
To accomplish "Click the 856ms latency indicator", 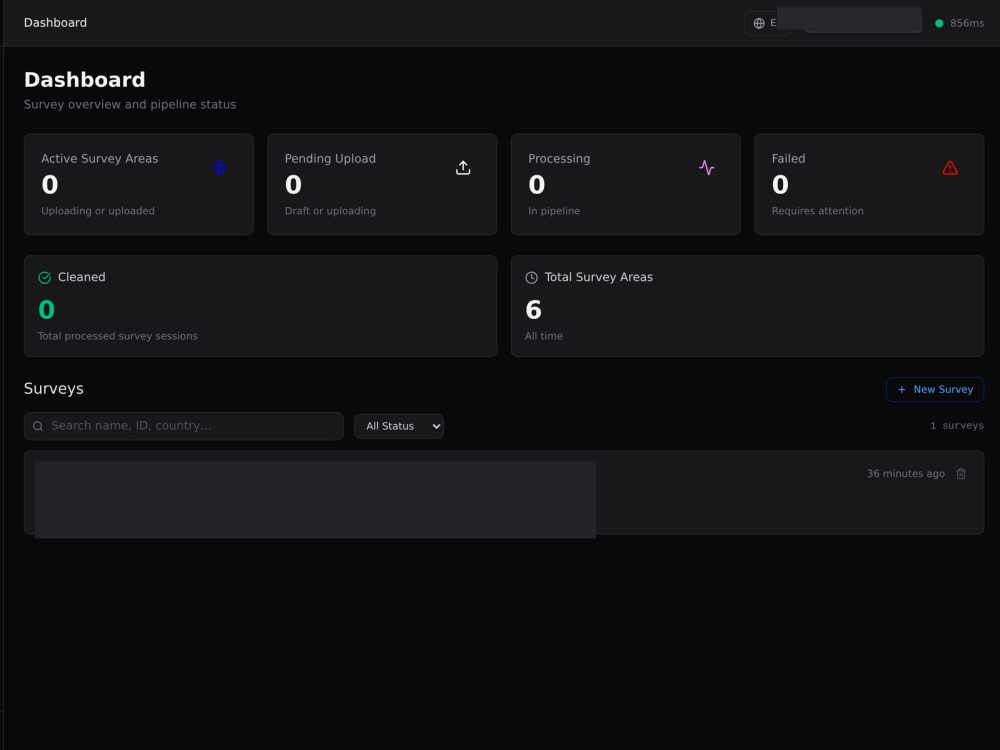I will tap(967, 24).
